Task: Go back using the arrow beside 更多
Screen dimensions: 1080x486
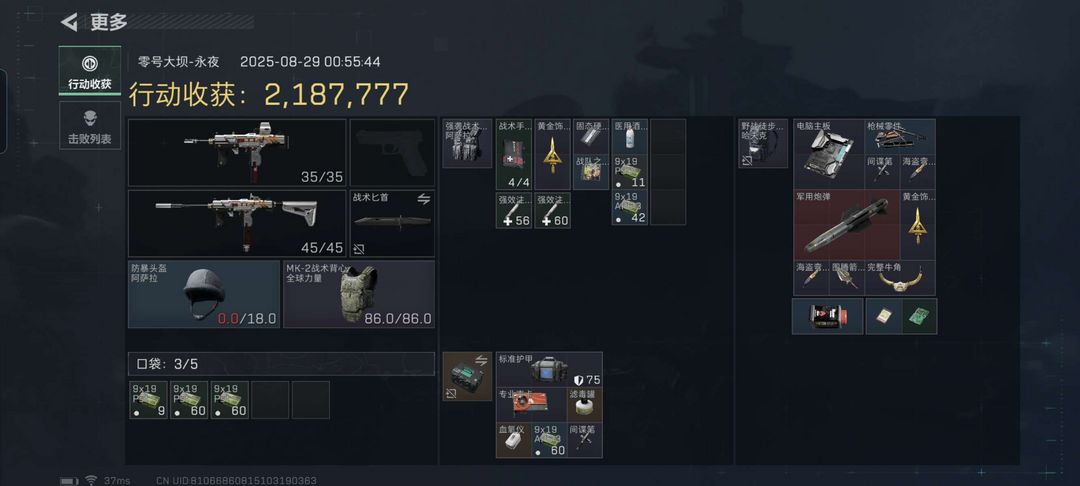Action: click(69, 22)
